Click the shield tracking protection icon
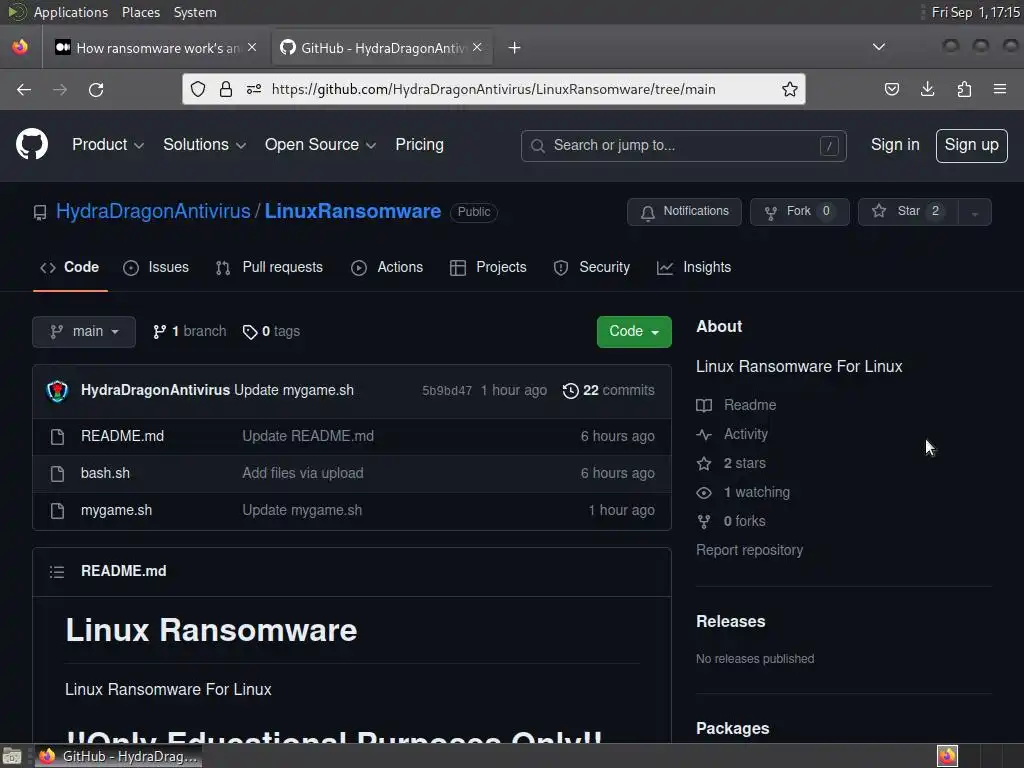Image resolution: width=1024 pixels, height=768 pixels. pos(198,89)
